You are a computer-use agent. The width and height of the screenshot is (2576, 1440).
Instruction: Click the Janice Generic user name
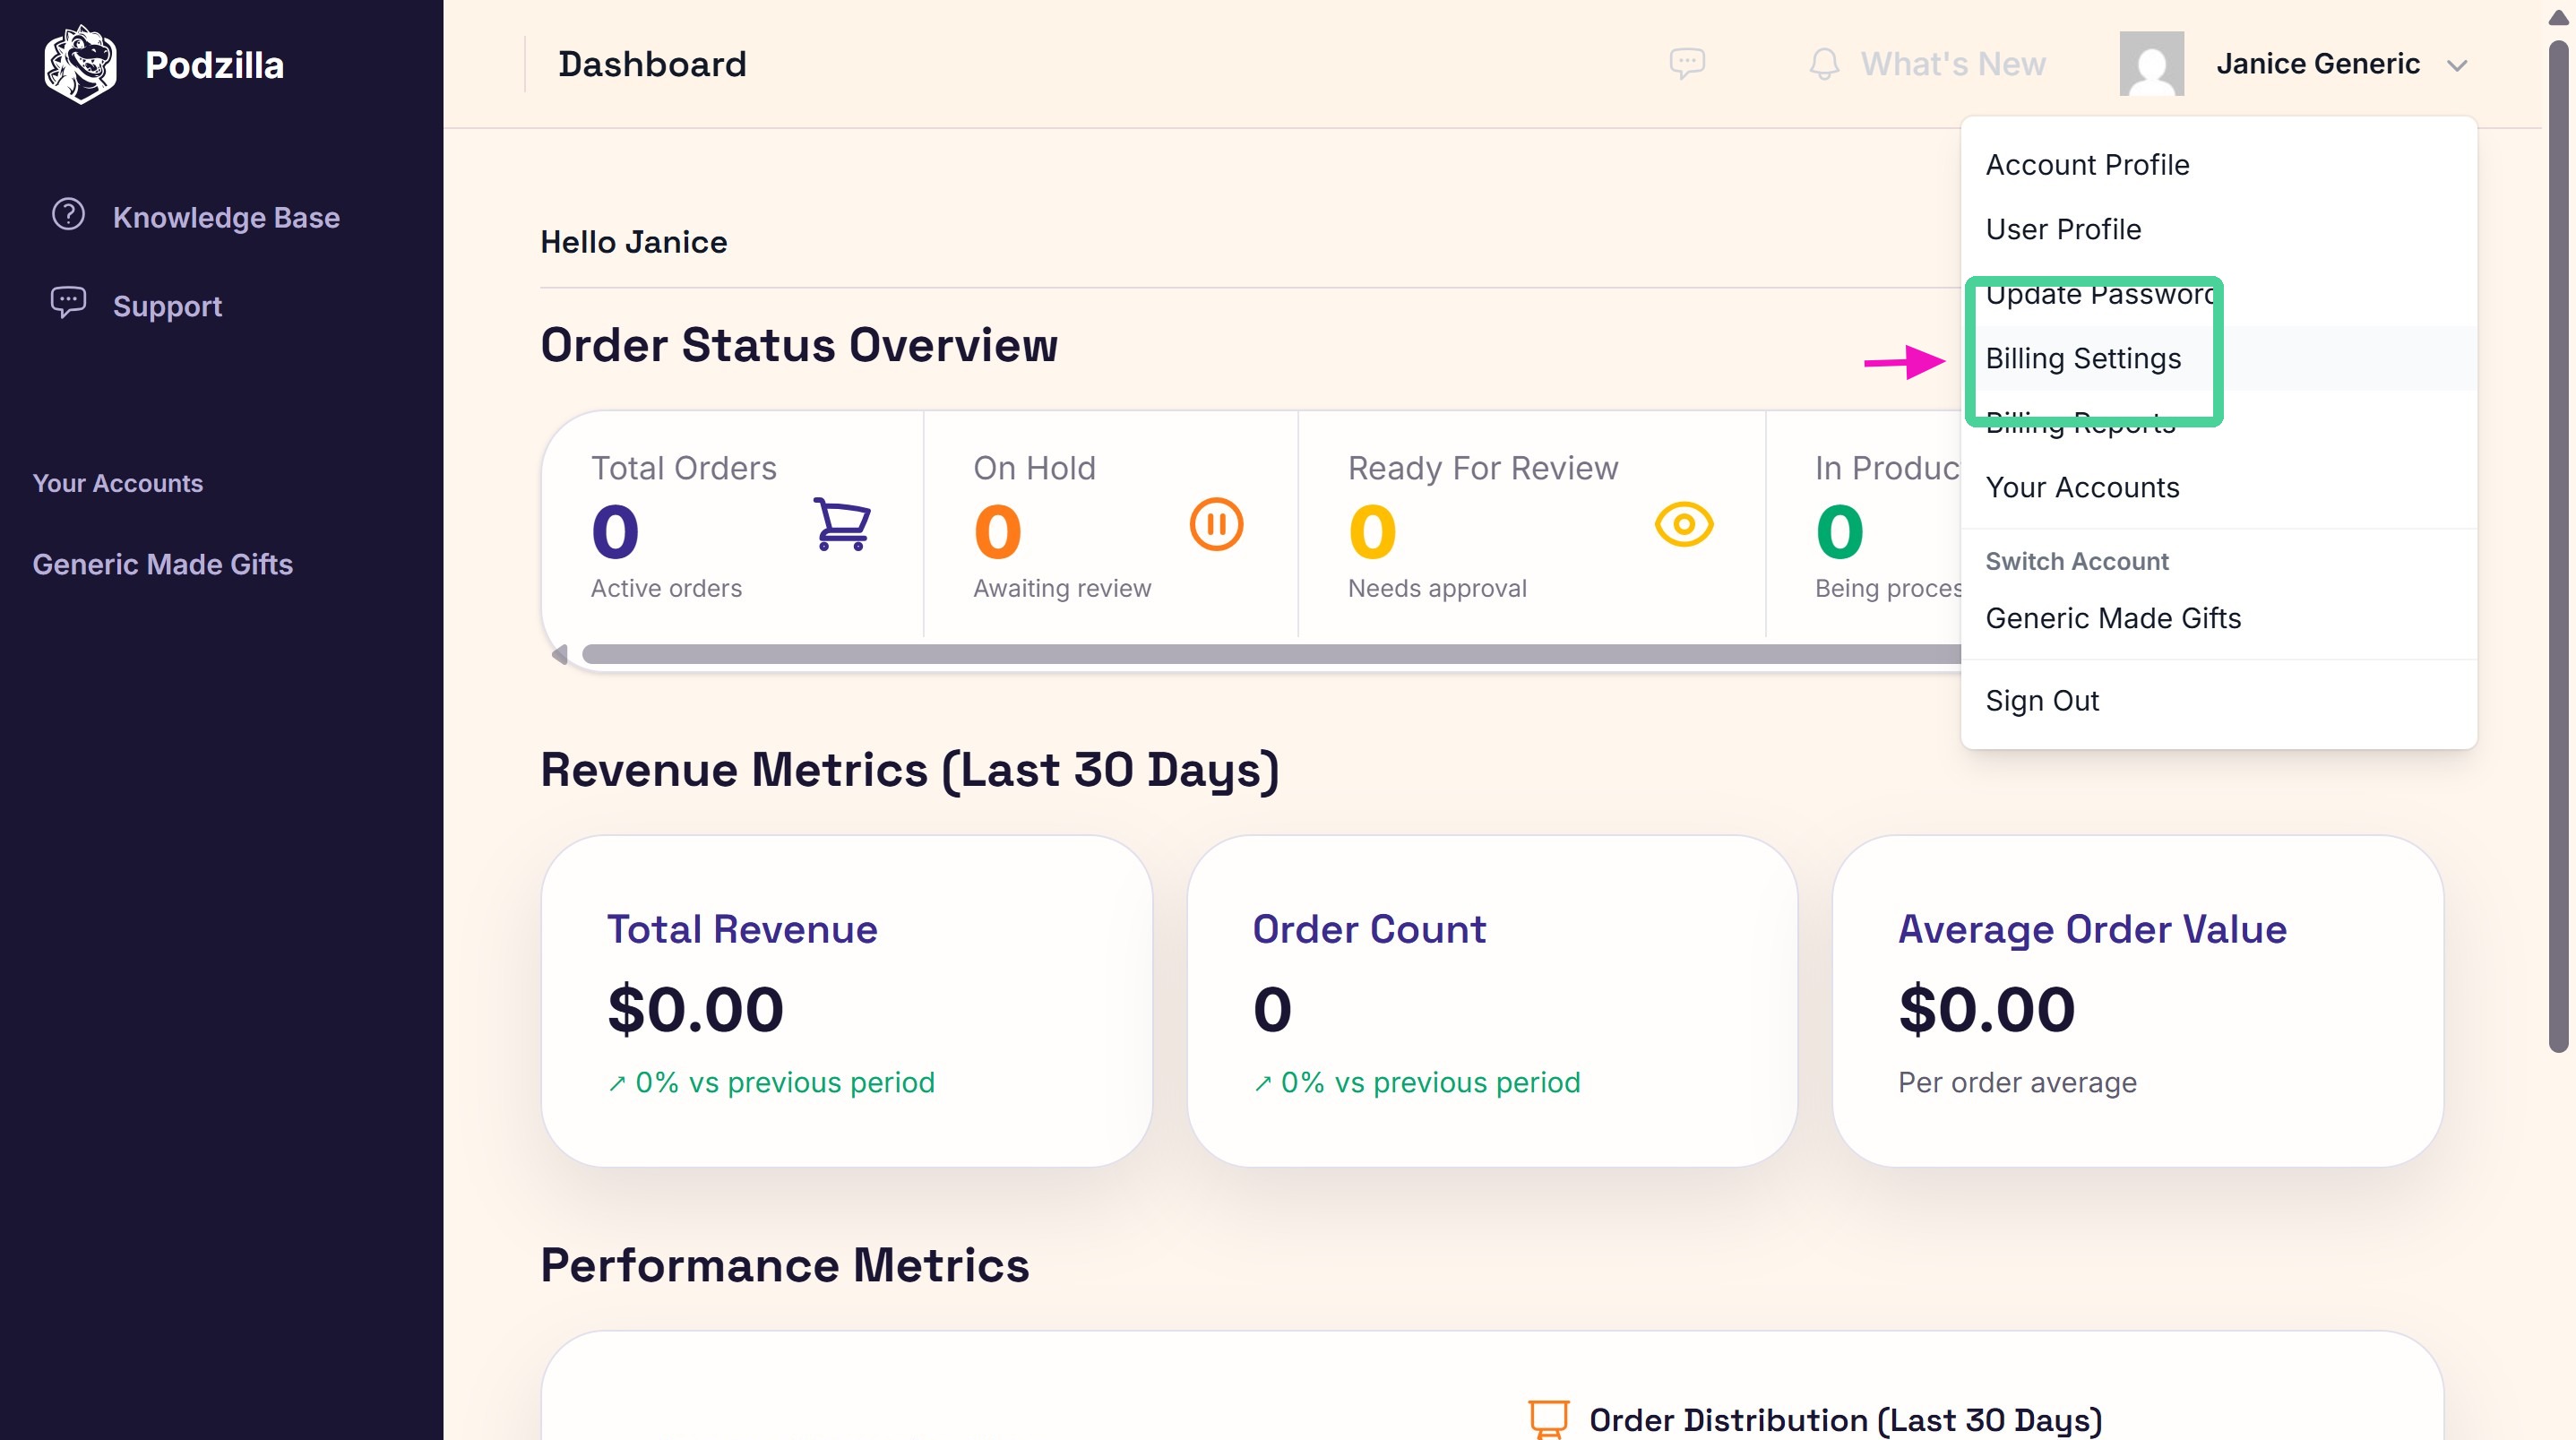2318,64
